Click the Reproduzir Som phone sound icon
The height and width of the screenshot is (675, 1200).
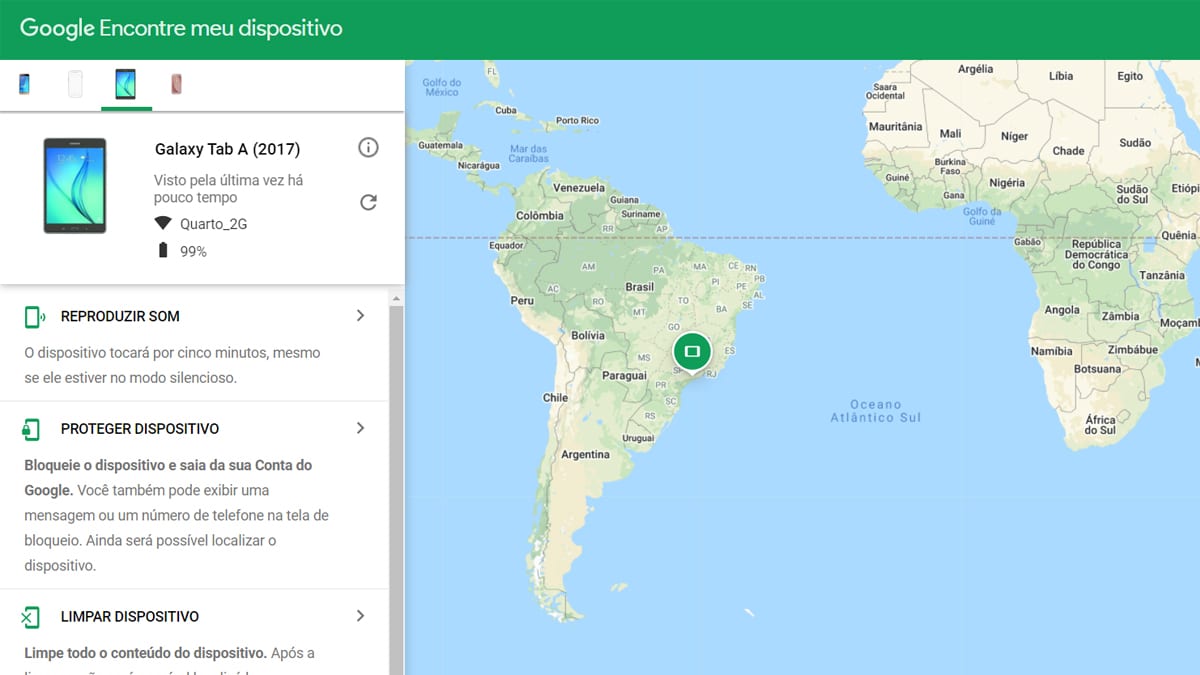34,317
